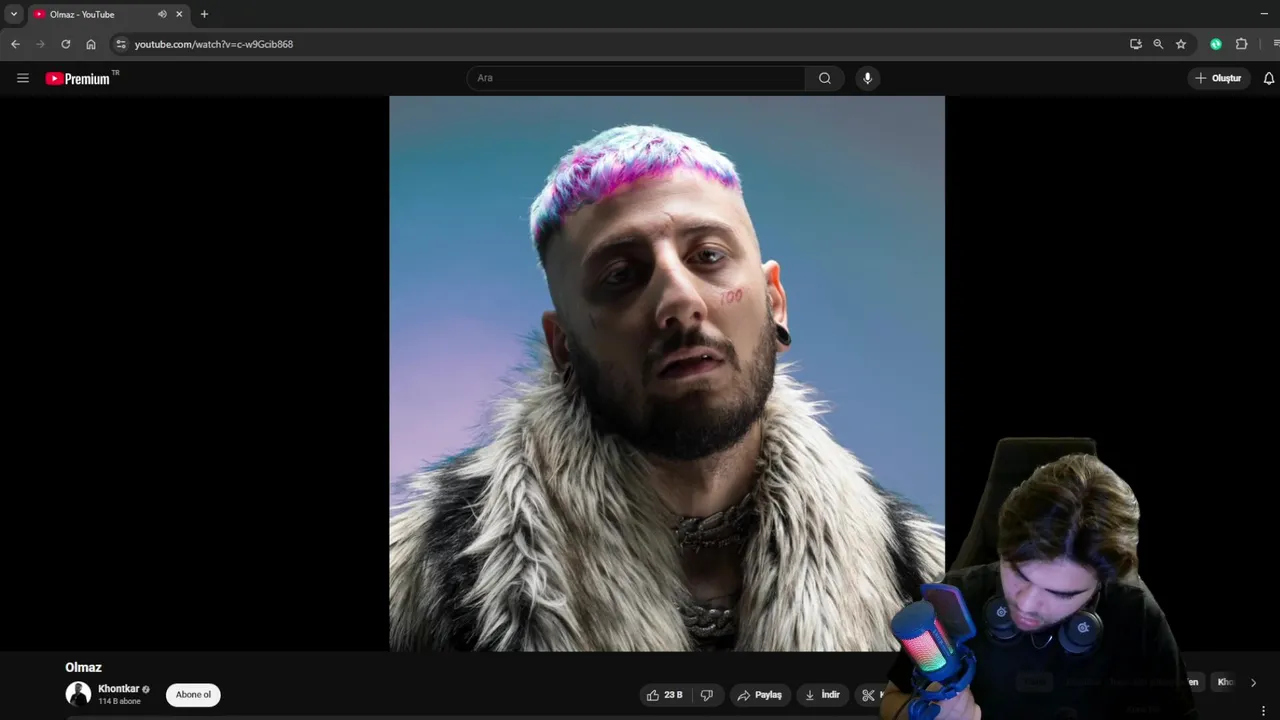This screenshot has height=720, width=1280.
Task: Click the Oluştur create button
Action: [x=1218, y=78]
